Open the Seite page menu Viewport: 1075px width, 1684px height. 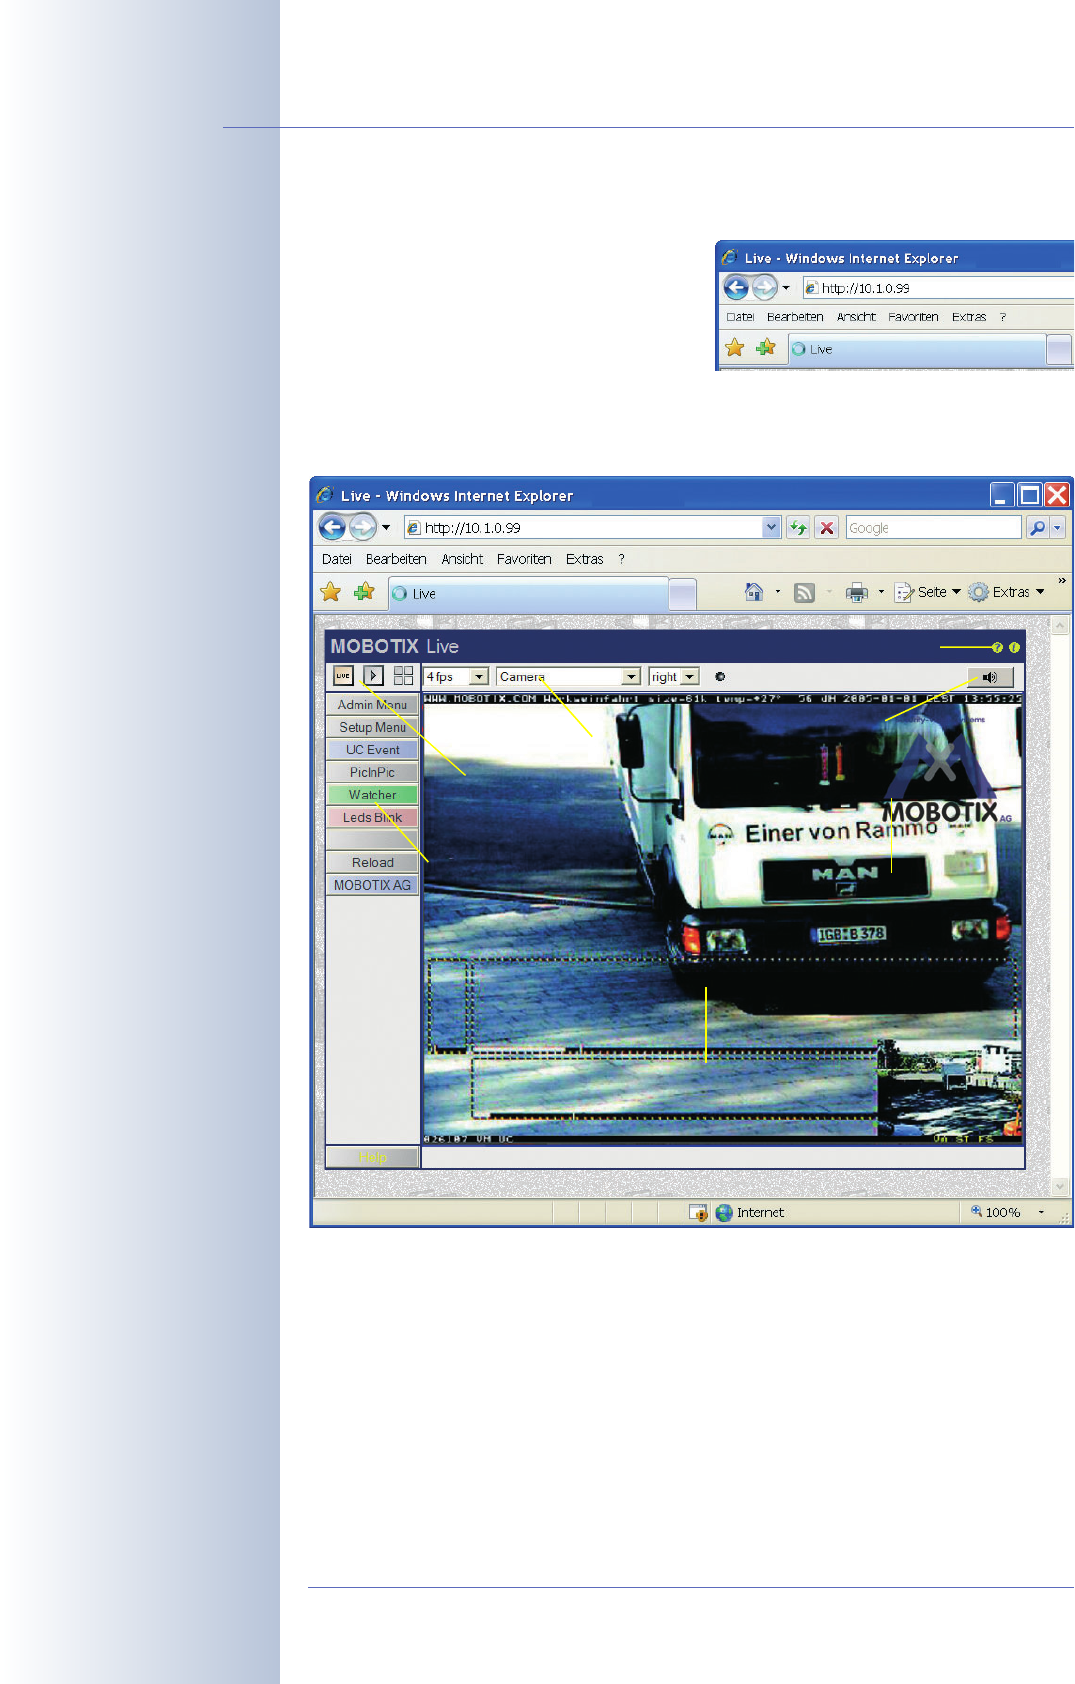click(928, 592)
